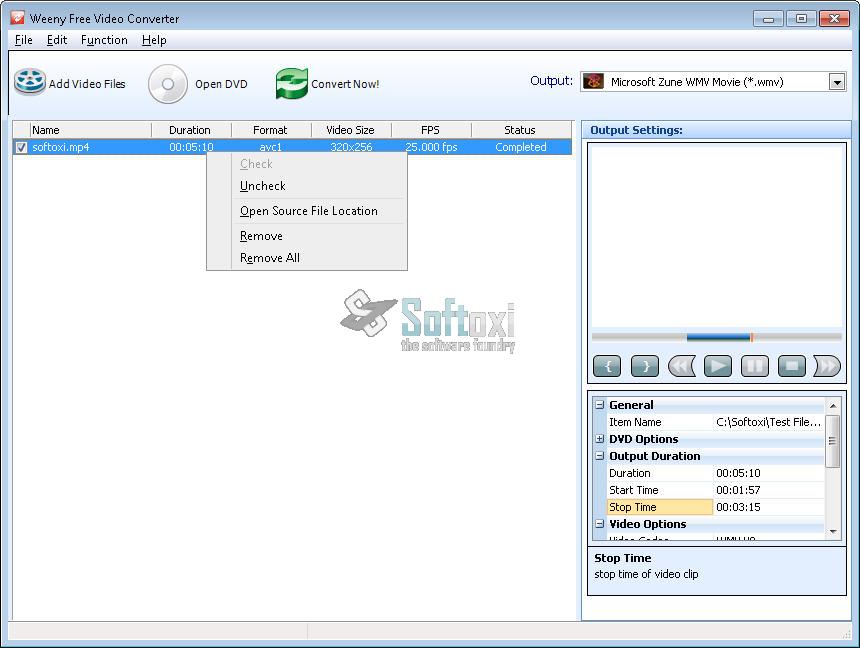Collapse the Output Duration section

coord(600,456)
